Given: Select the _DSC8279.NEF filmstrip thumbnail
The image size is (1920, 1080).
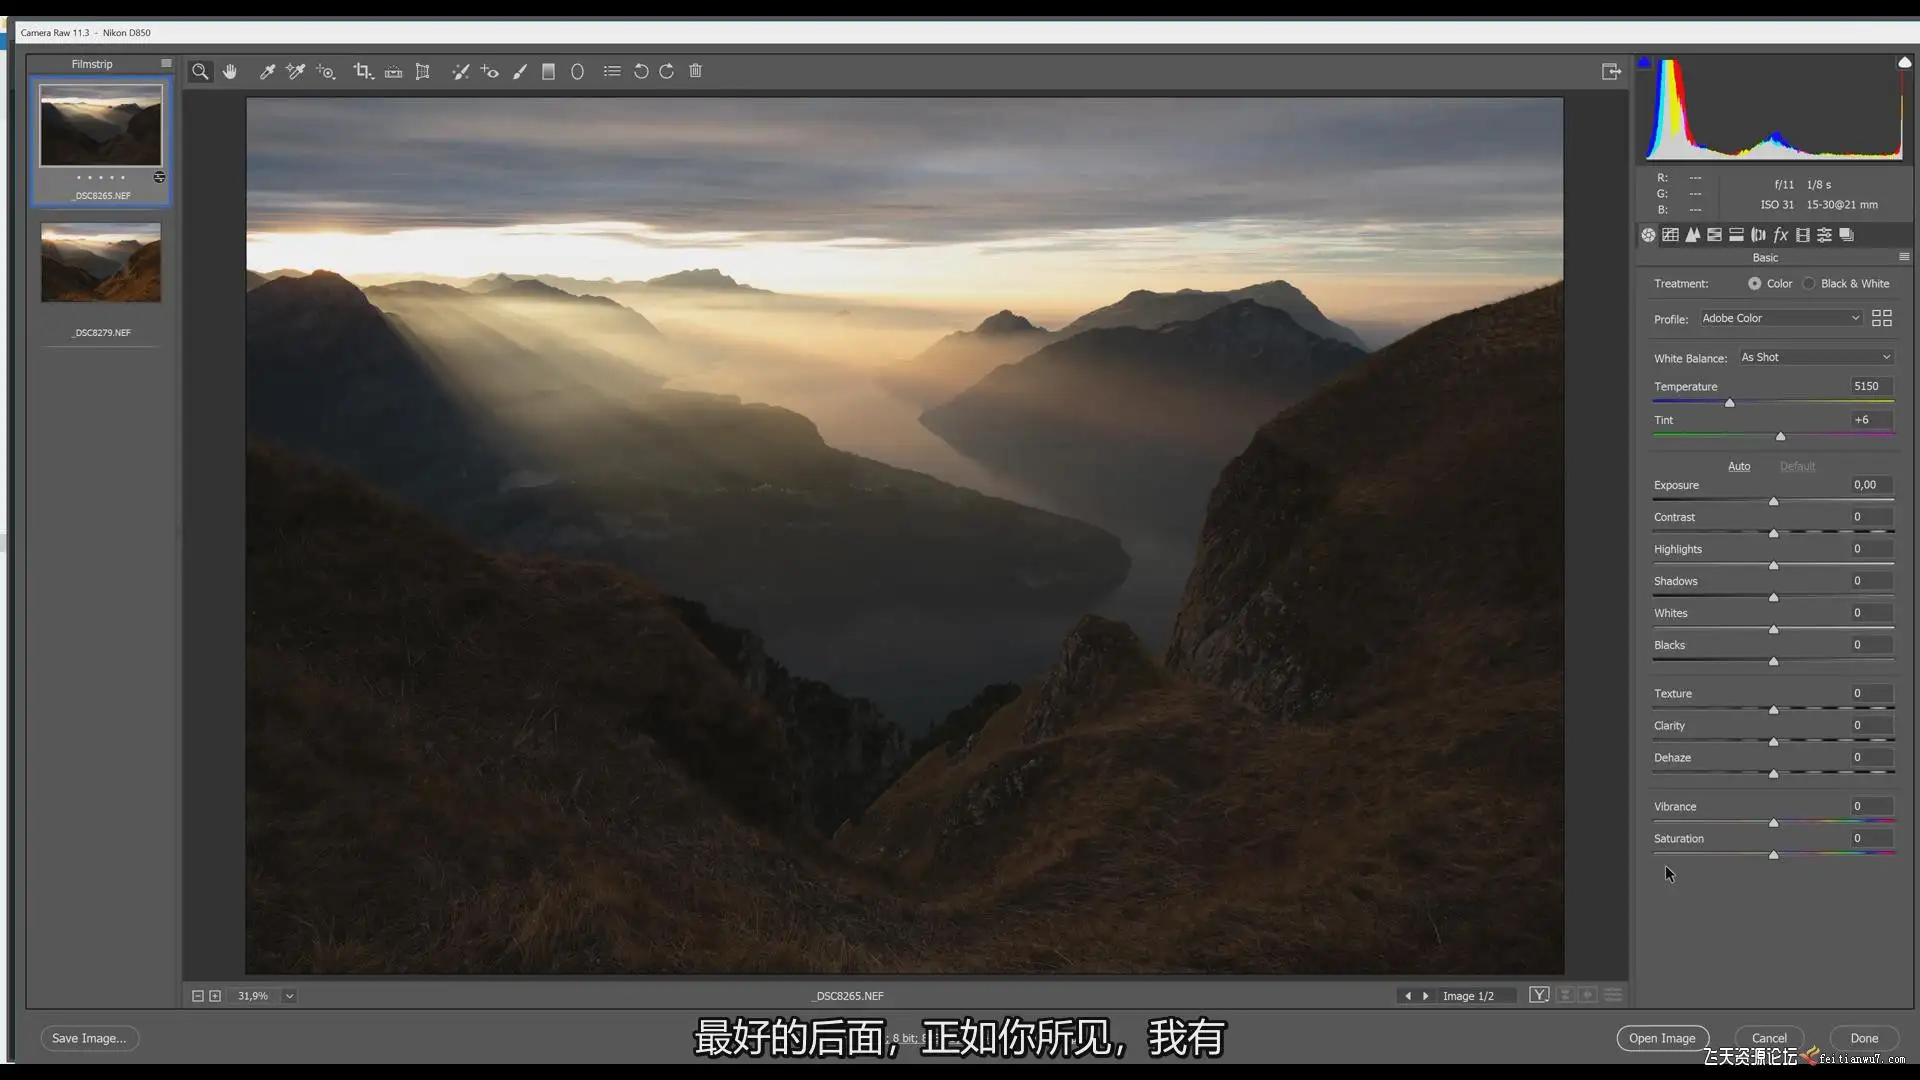Looking at the screenshot, I should click(101, 263).
